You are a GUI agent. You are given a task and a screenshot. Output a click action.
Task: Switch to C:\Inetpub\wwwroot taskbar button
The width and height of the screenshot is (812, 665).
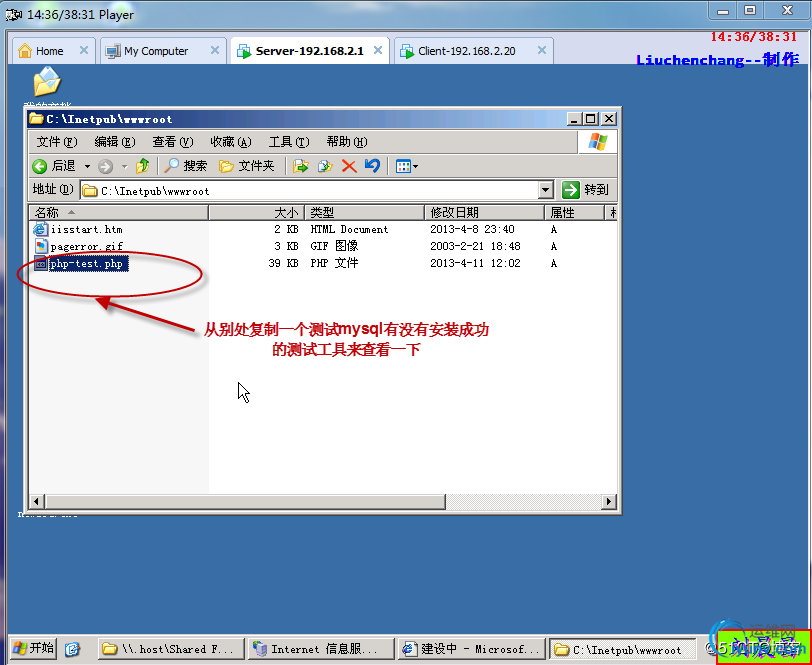point(622,648)
